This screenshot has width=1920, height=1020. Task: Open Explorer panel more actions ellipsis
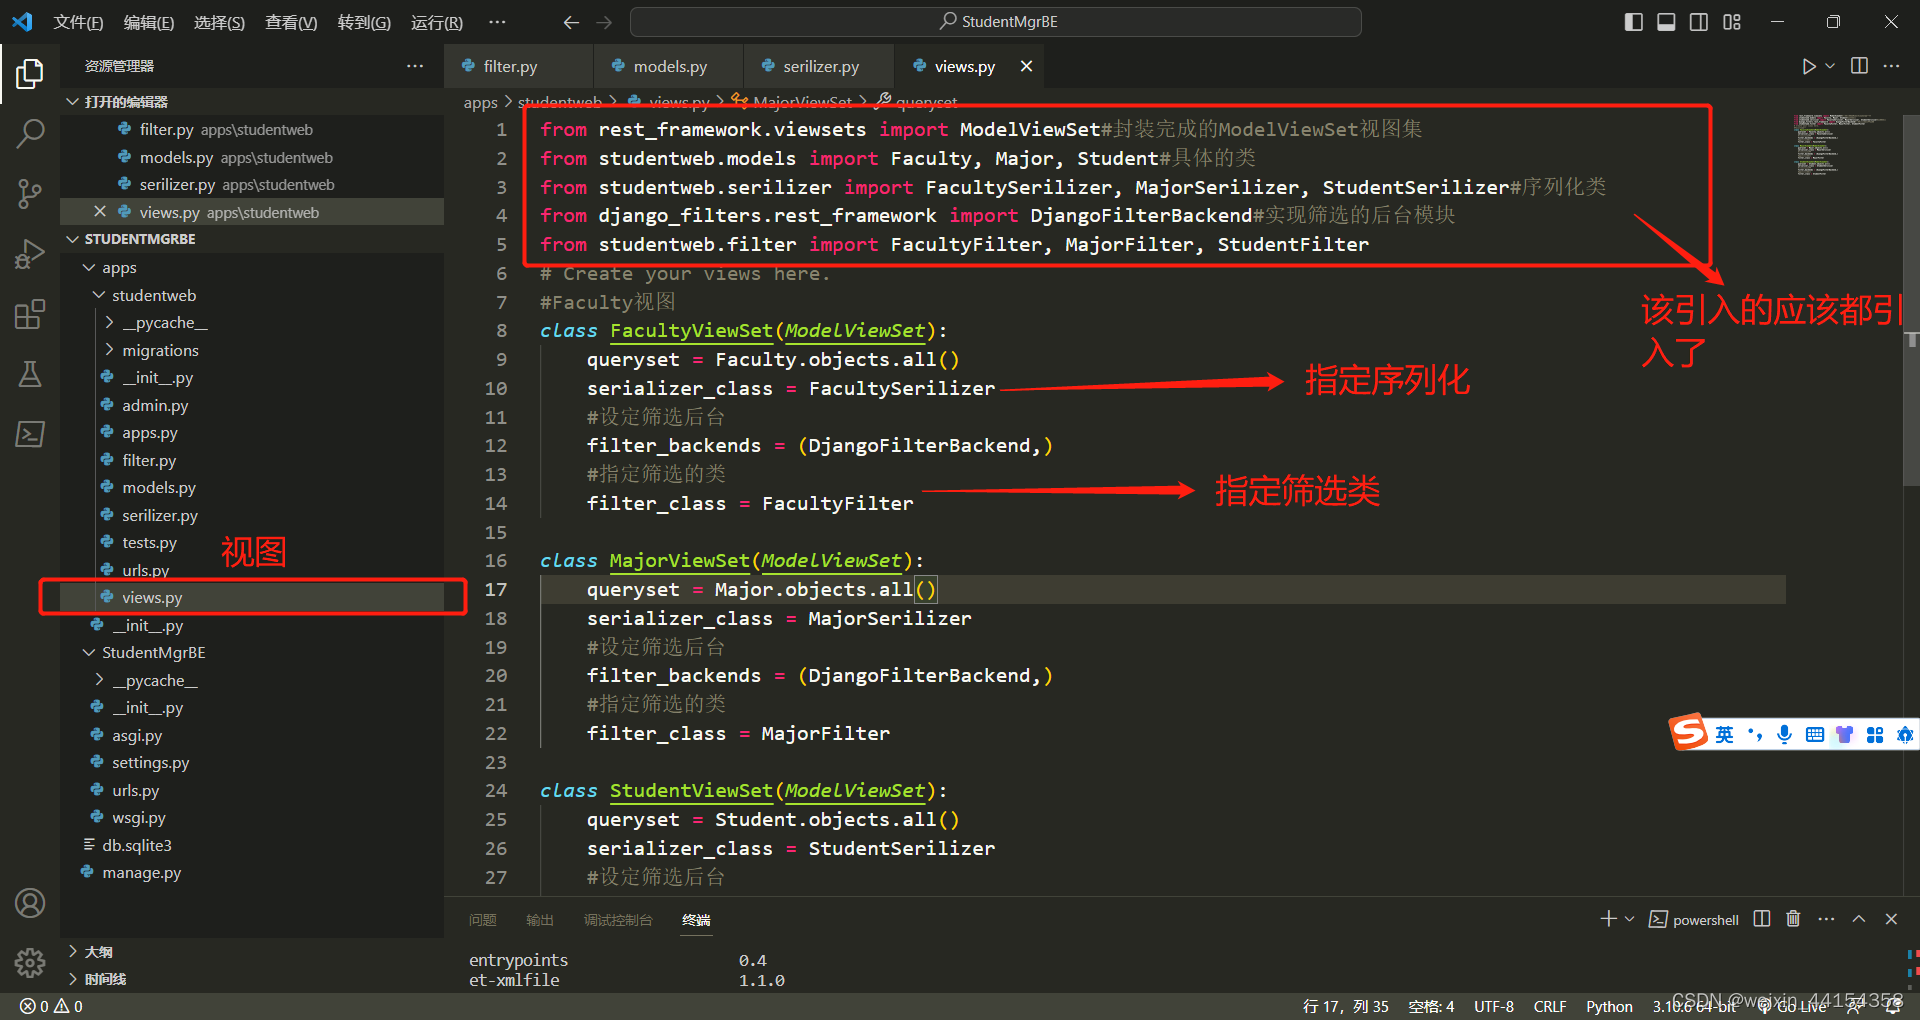415,66
